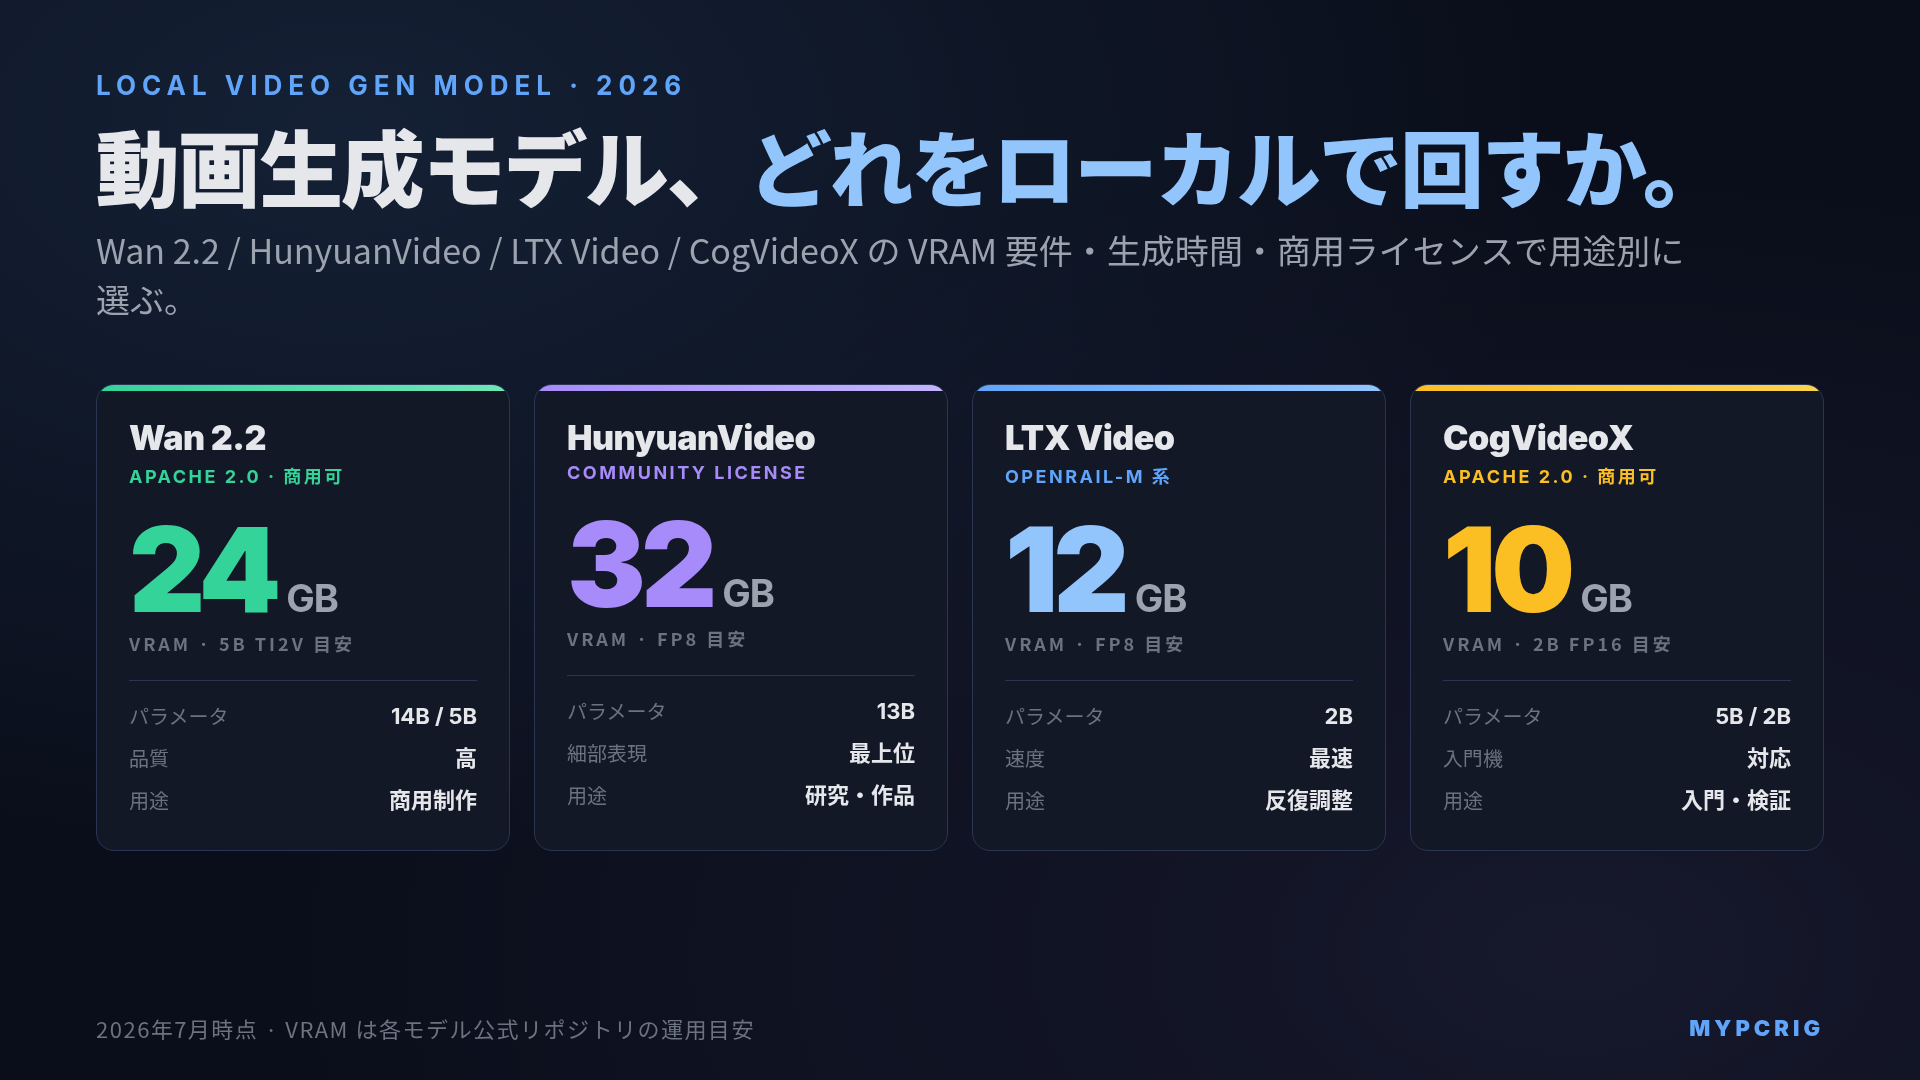This screenshot has height=1080, width=1920.
Task: Click the 'GB' unit next to 24
Action: coord(312,598)
